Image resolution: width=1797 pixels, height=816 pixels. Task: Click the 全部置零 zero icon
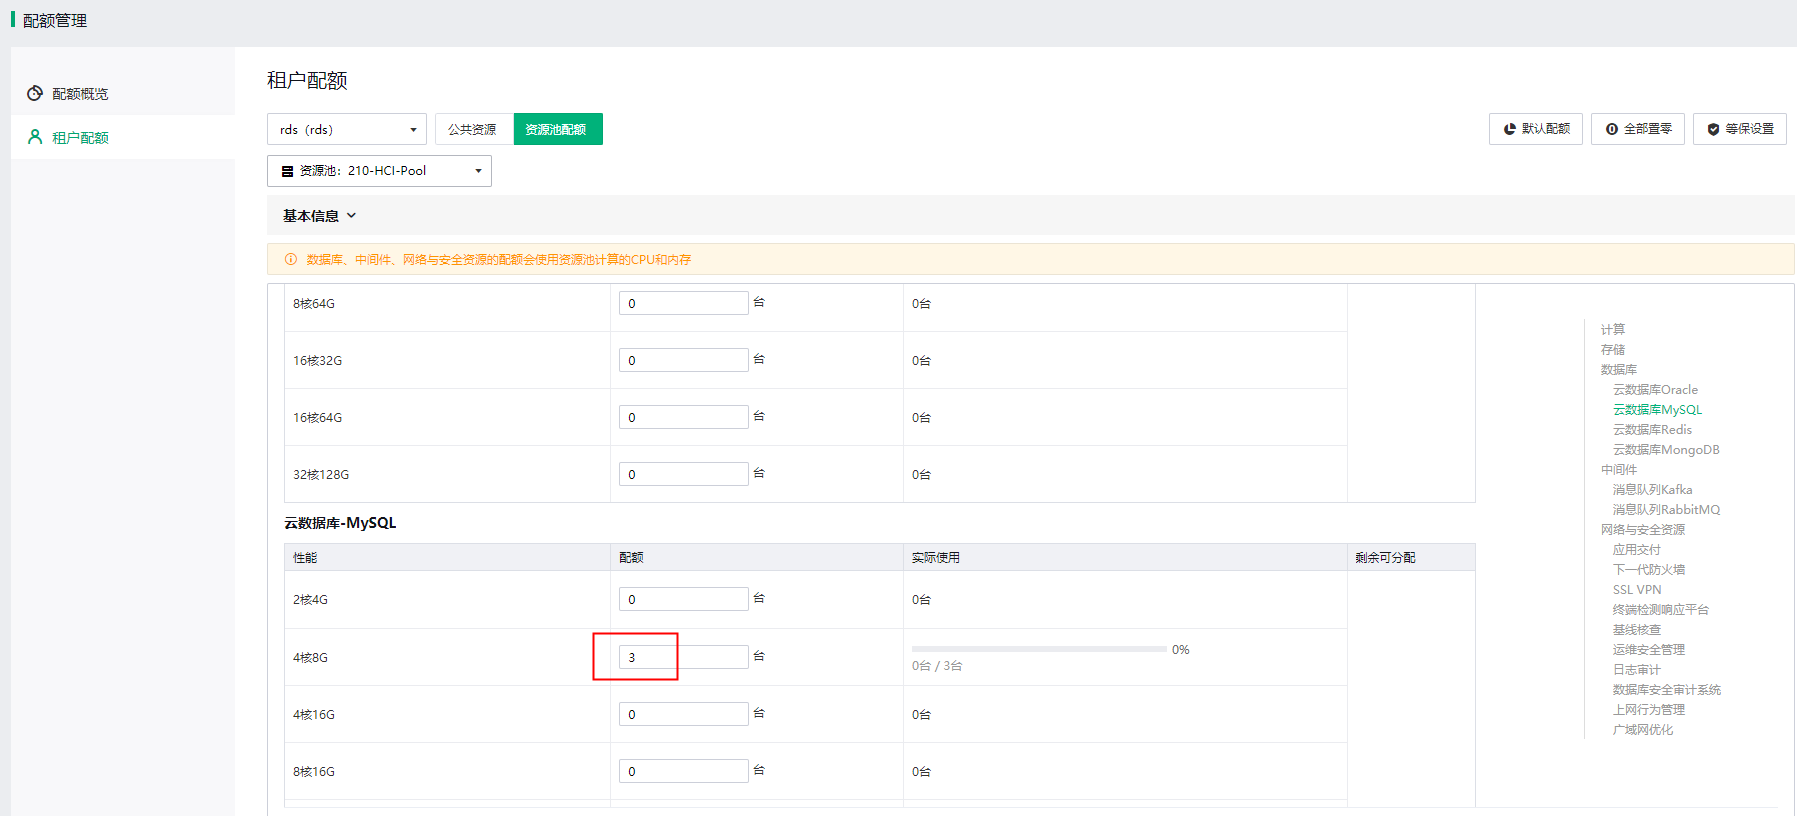click(x=1611, y=129)
